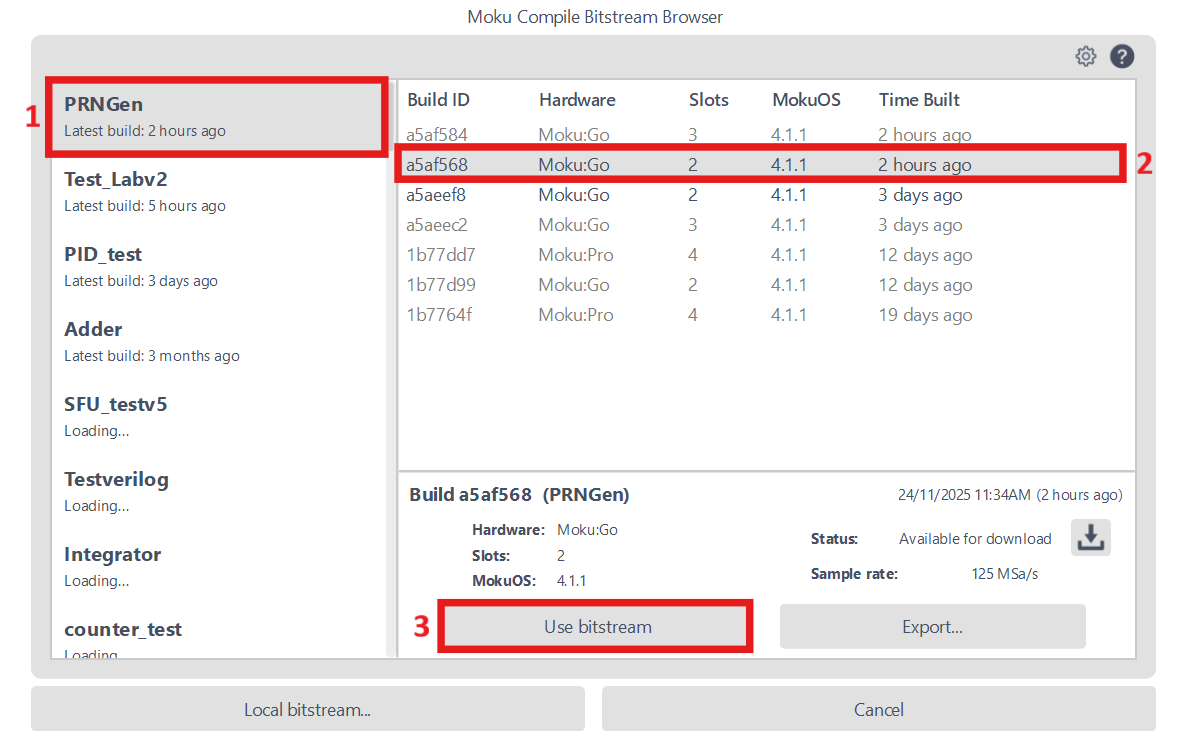Screen dimensions: 1187x746
Task: Select the Moku:Pro build 1b77dd7
Action: (x=760, y=255)
